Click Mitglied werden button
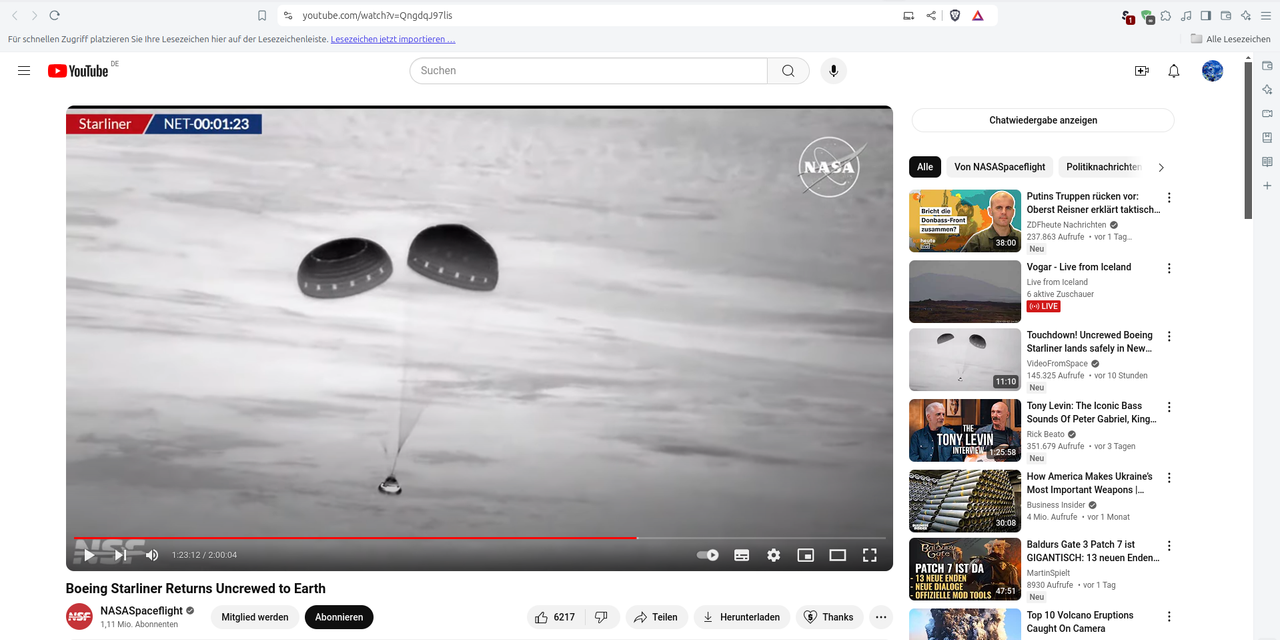 tap(255, 617)
